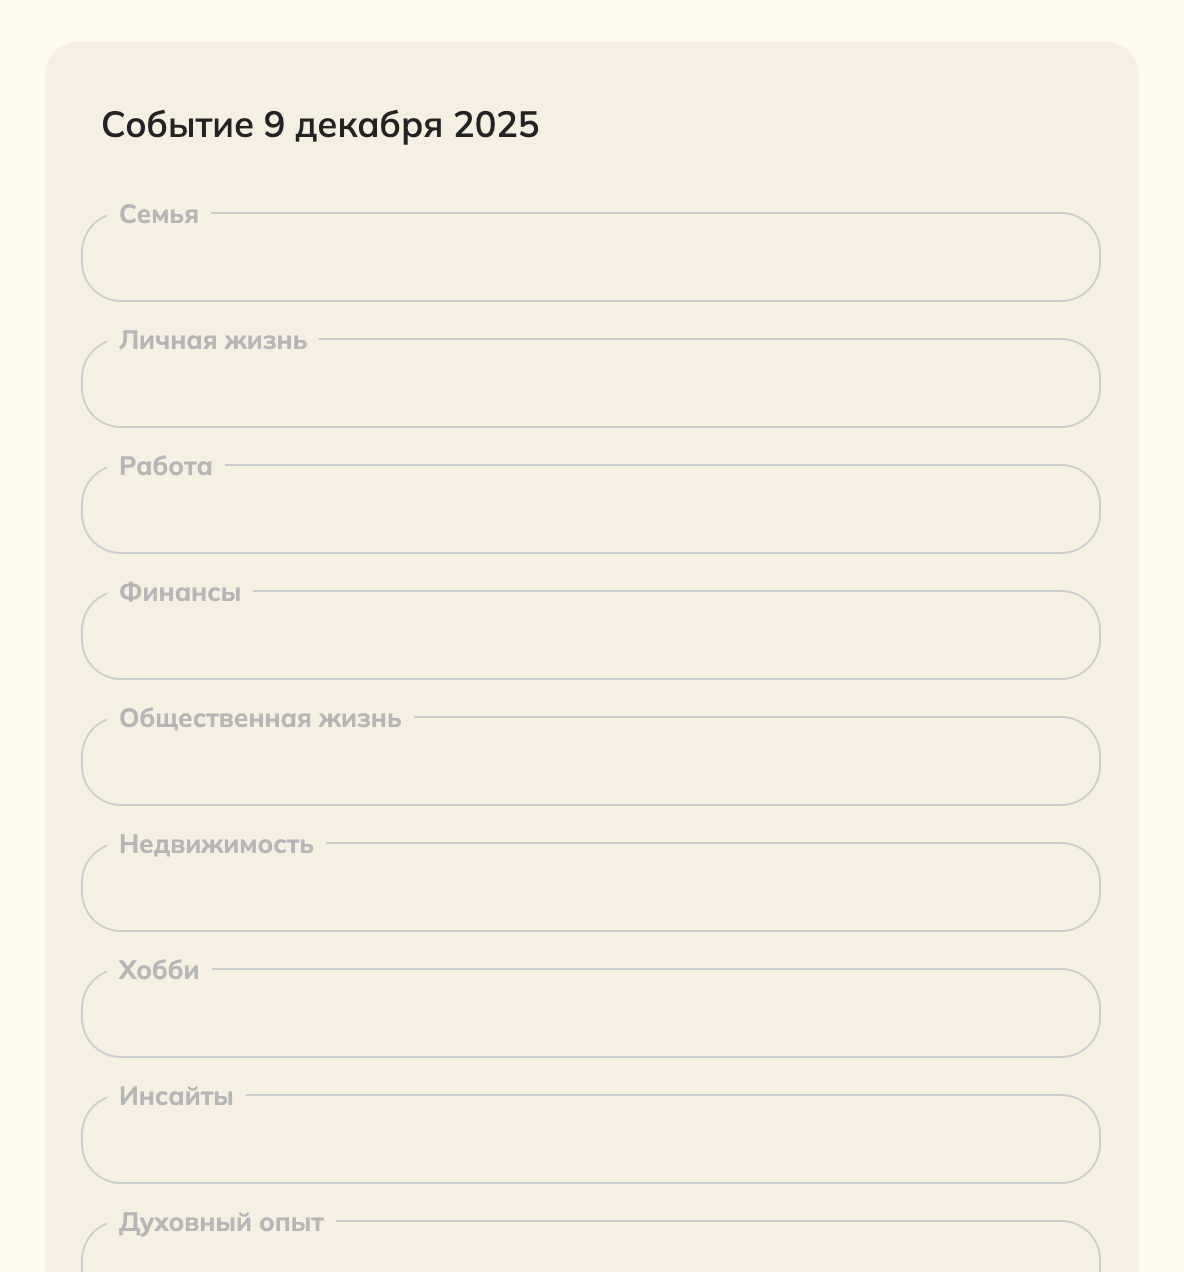Click inside the Личная жизнь text box
1184x1272 pixels.
pos(590,385)
